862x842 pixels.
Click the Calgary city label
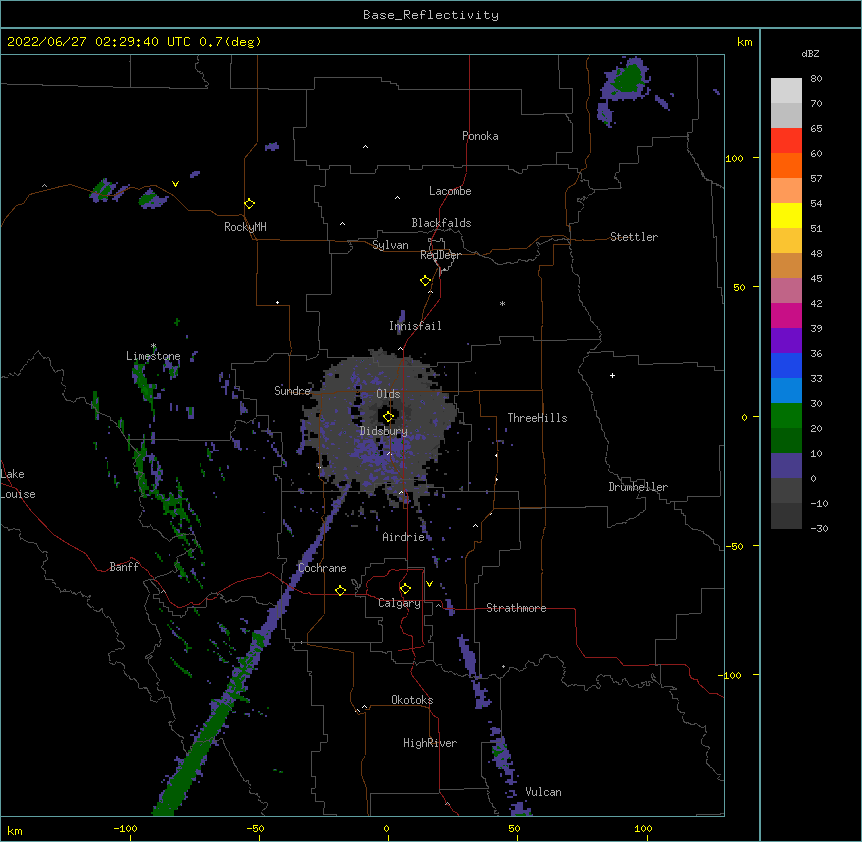pos(399,603)
